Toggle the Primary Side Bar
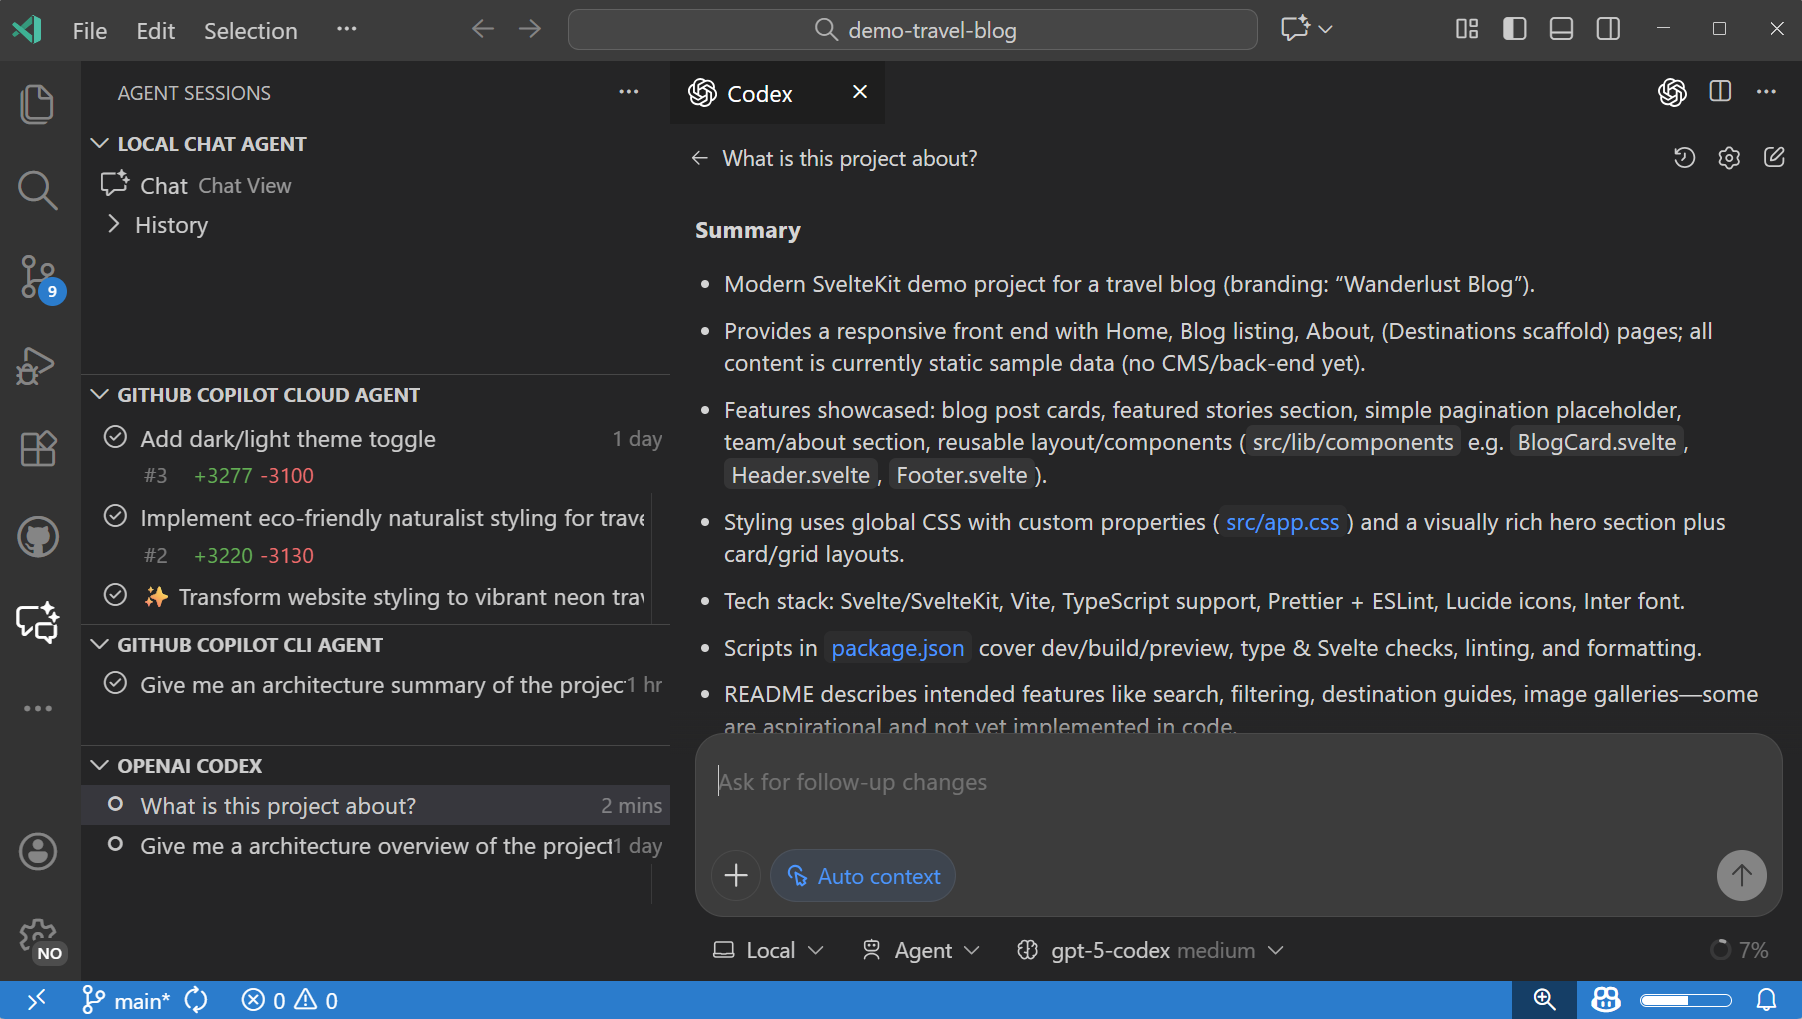1802x1019 pixels. tap(1514, 29)
